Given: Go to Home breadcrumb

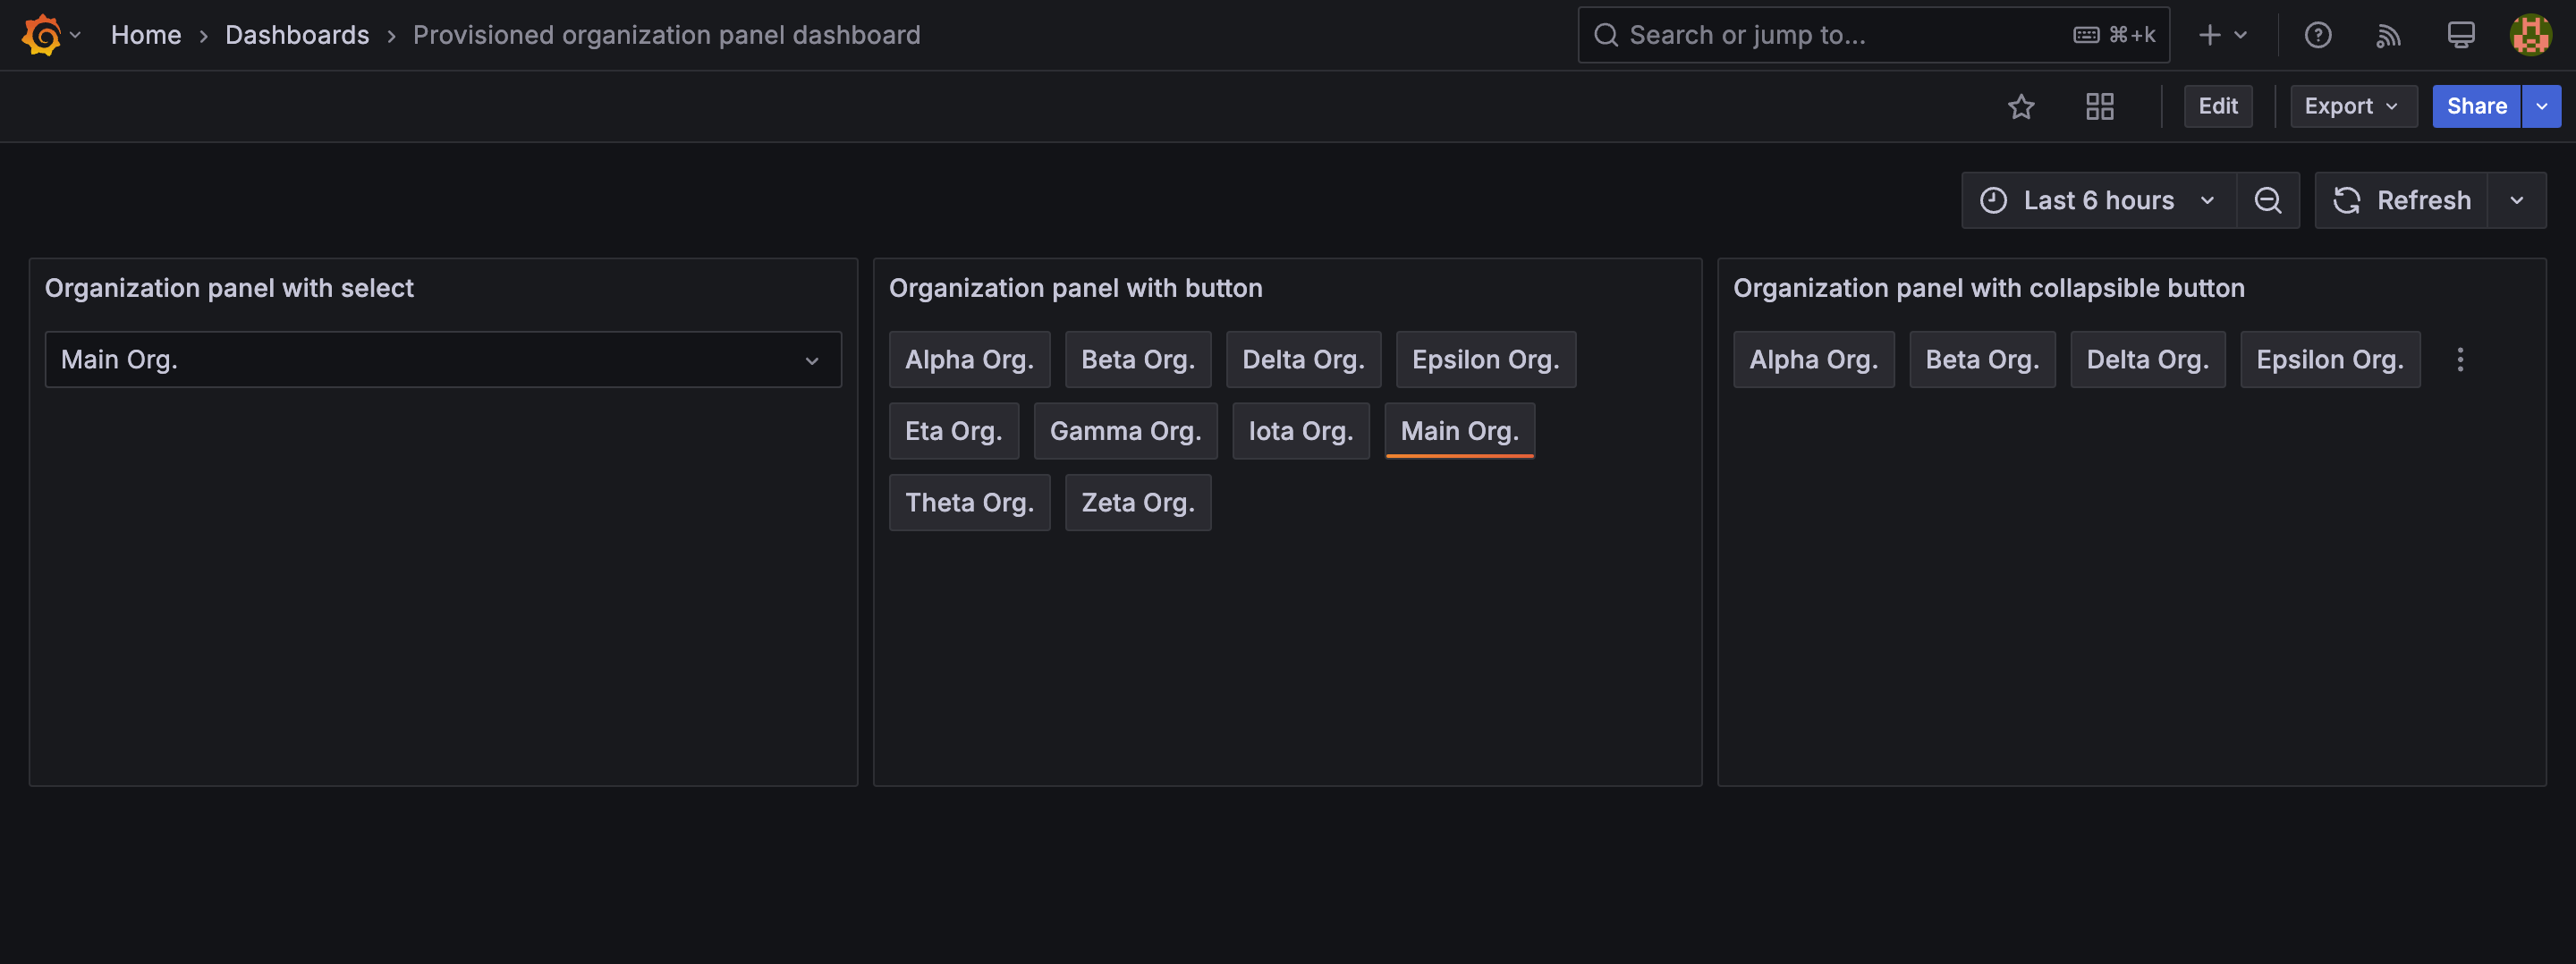Looking at the screenshot, I should point(146,35).
